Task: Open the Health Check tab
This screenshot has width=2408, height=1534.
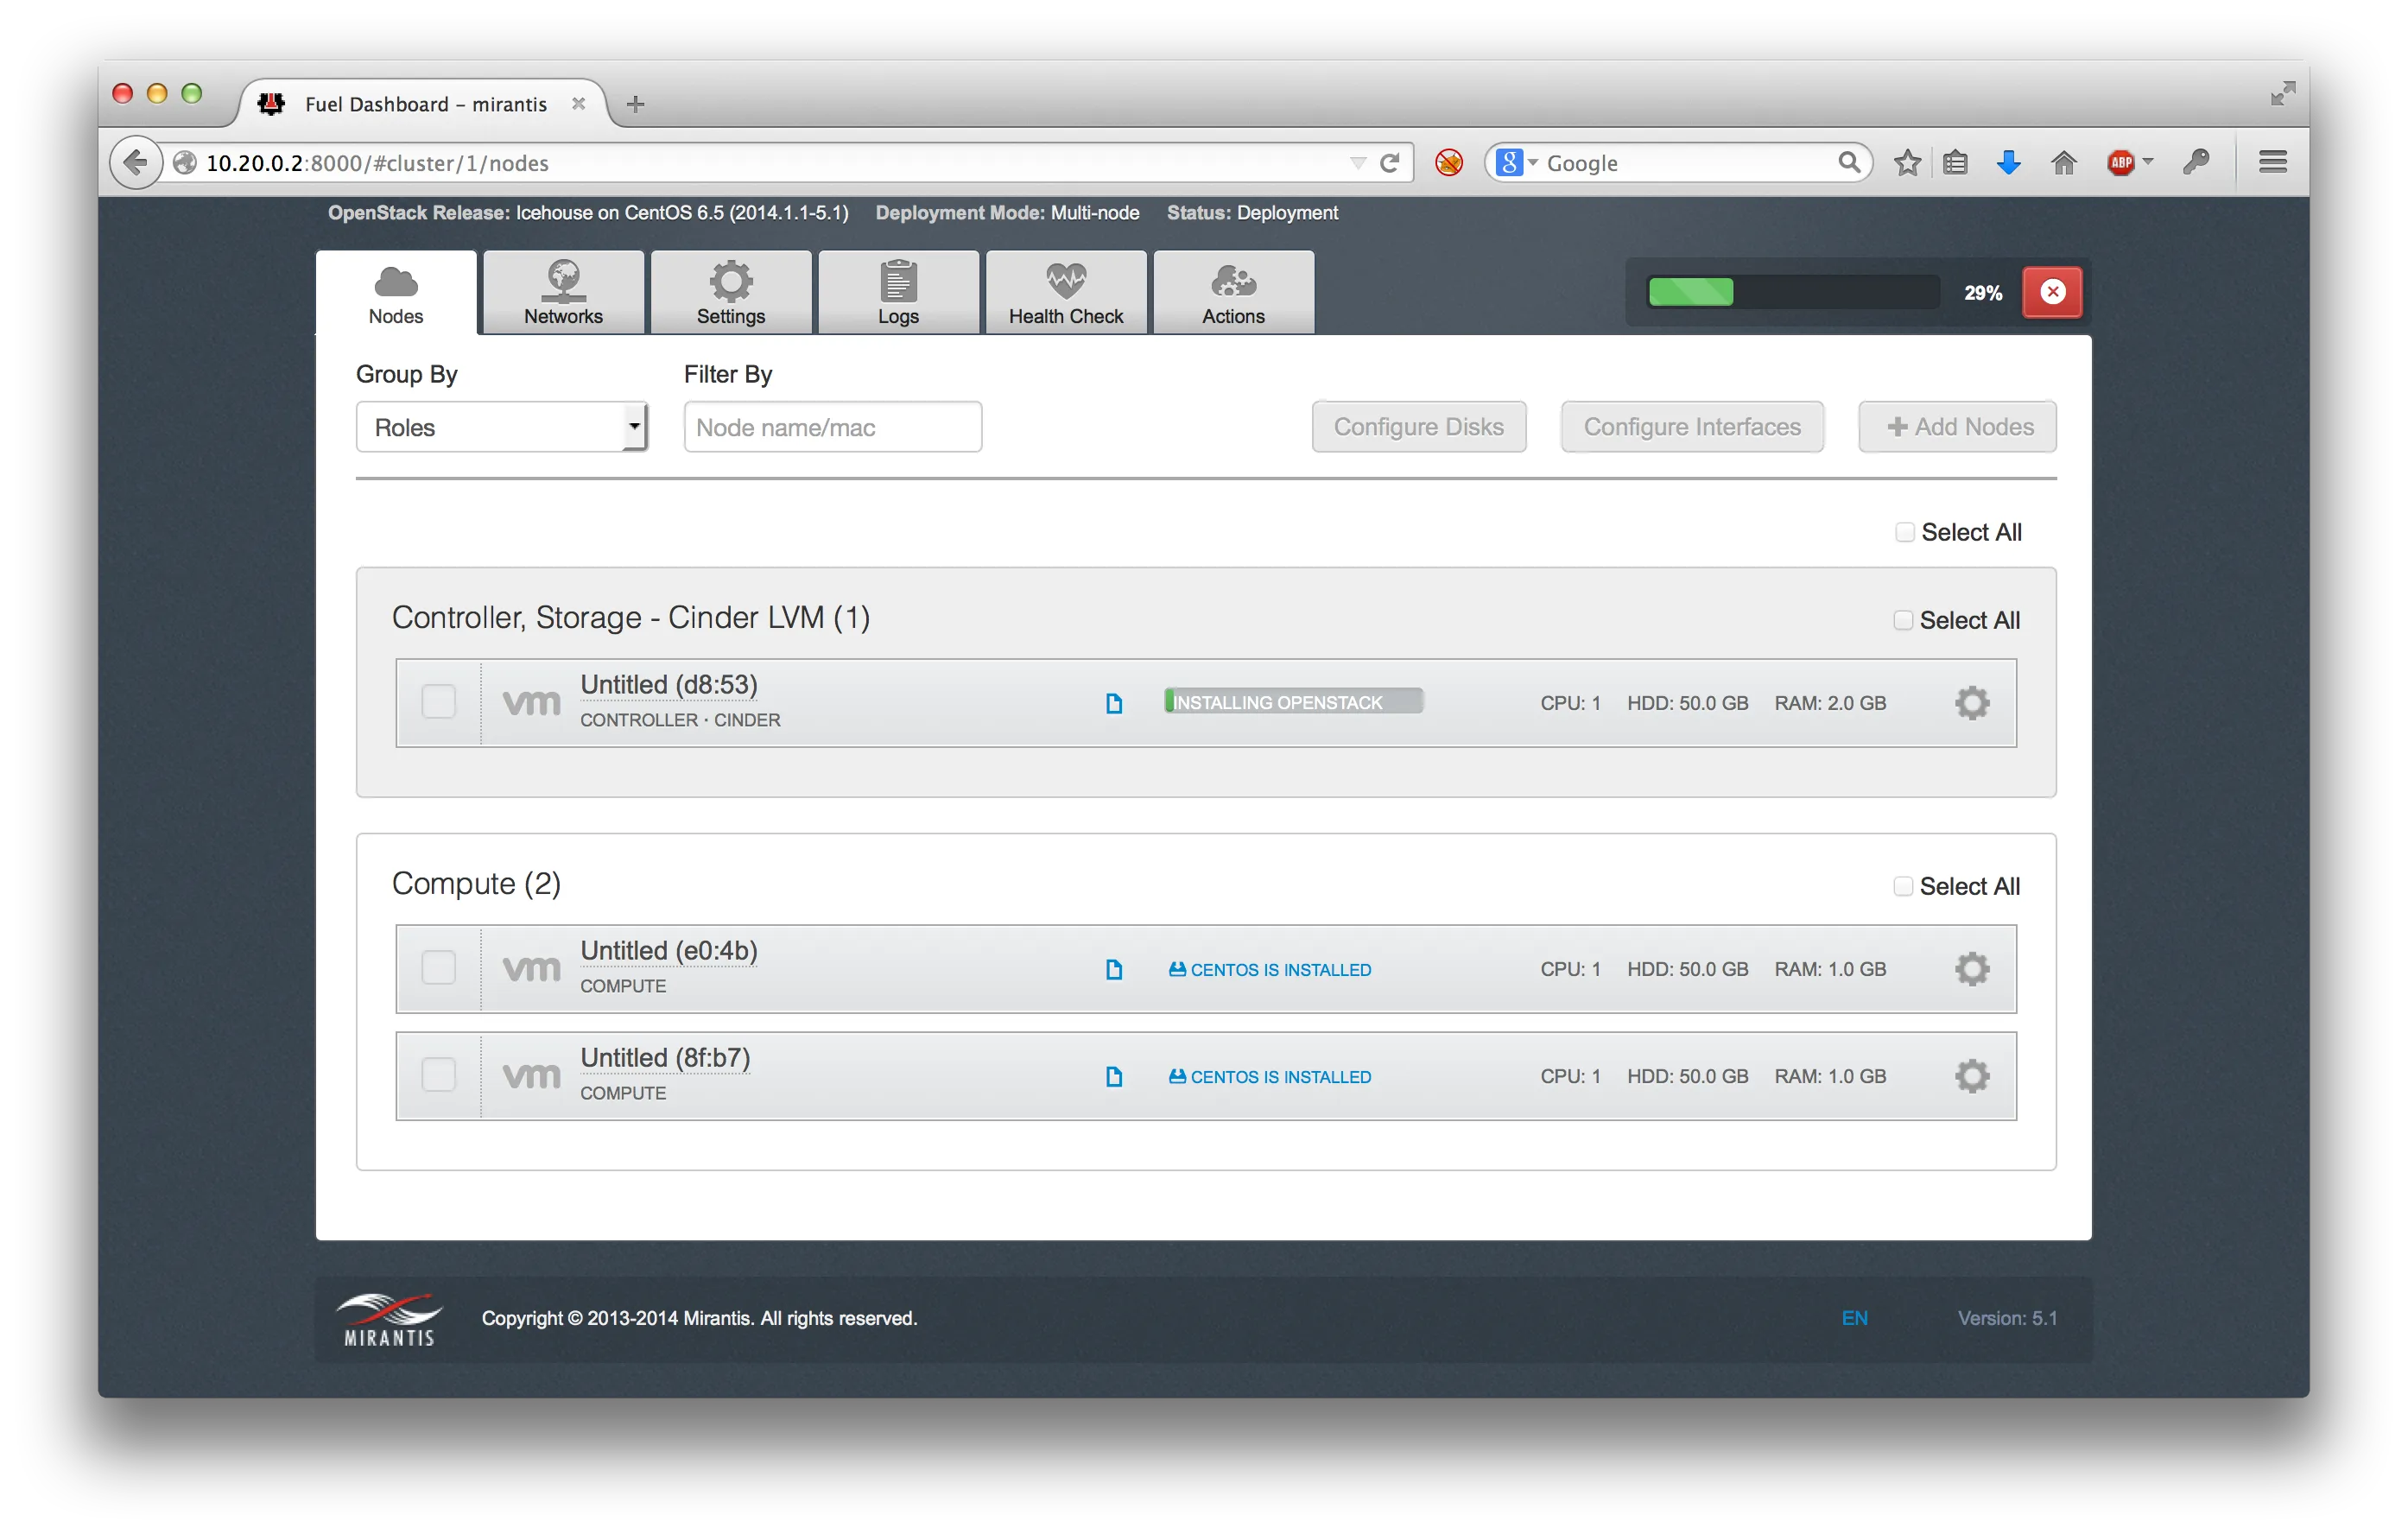Action: click(1066, 292)
